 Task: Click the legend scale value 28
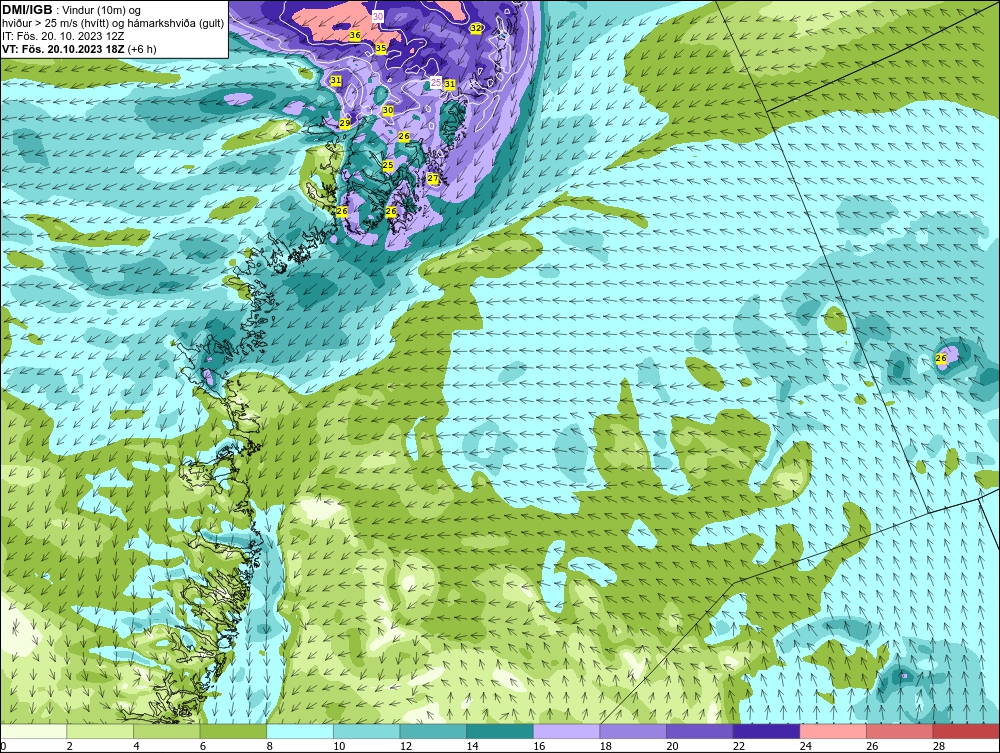(939, 746)
